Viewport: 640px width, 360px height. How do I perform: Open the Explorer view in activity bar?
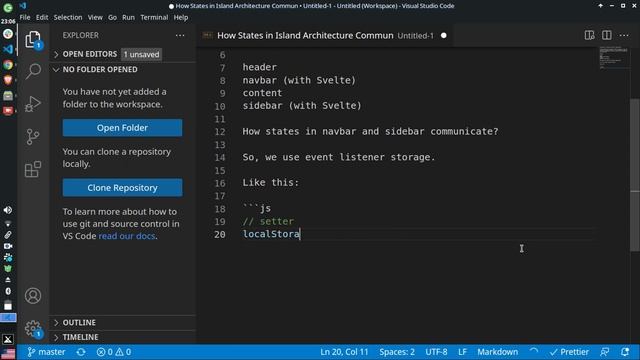click(33, 40)
